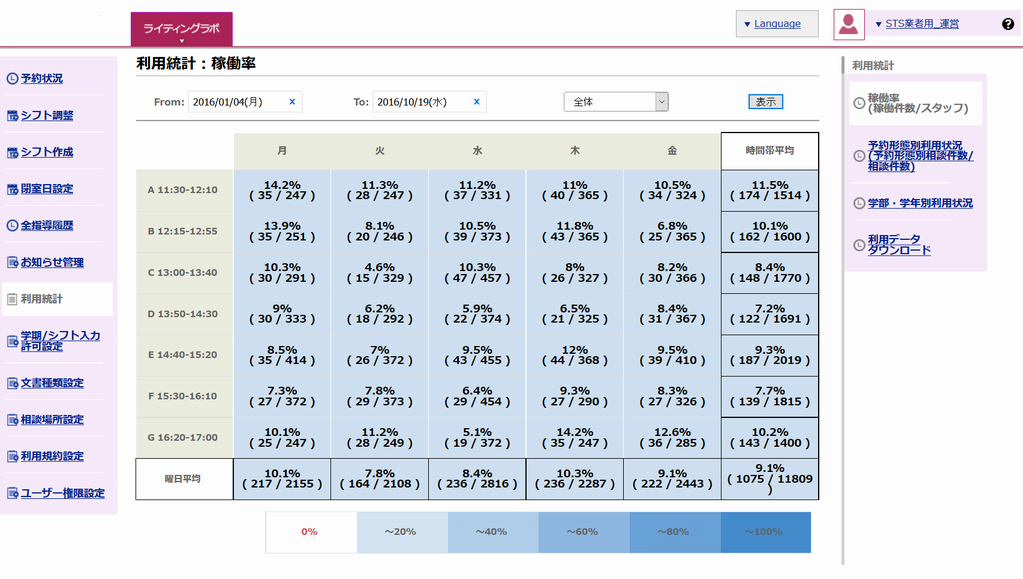This screenshot has width=1023, height=579.
Task: Select 全指導履歴 from the left menu
Action: [47, 226]
